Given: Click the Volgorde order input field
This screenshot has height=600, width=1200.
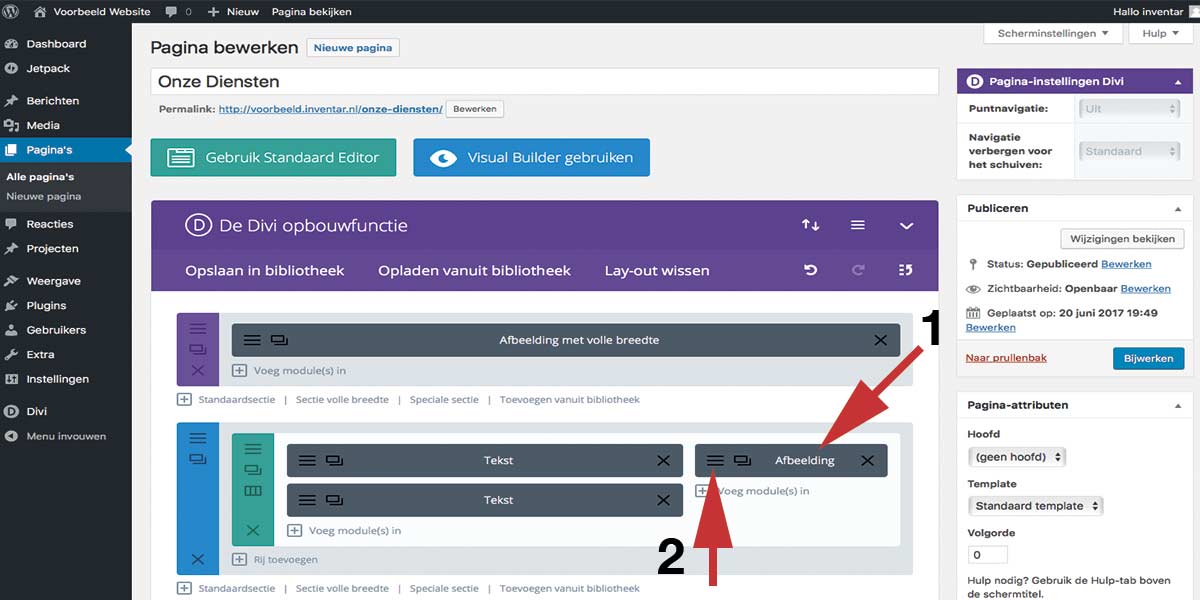Looking at the screenshot, I should 988,554.
